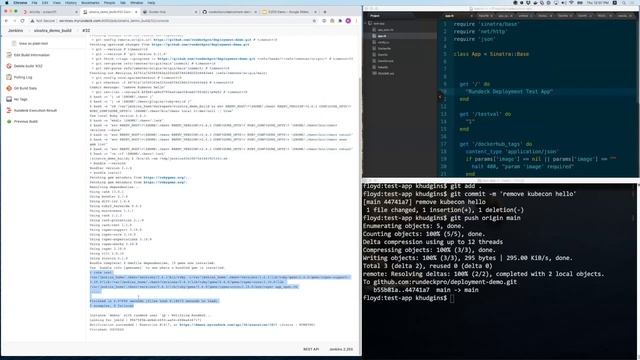Click the volume icon in the menu bar

click(564, 2)
